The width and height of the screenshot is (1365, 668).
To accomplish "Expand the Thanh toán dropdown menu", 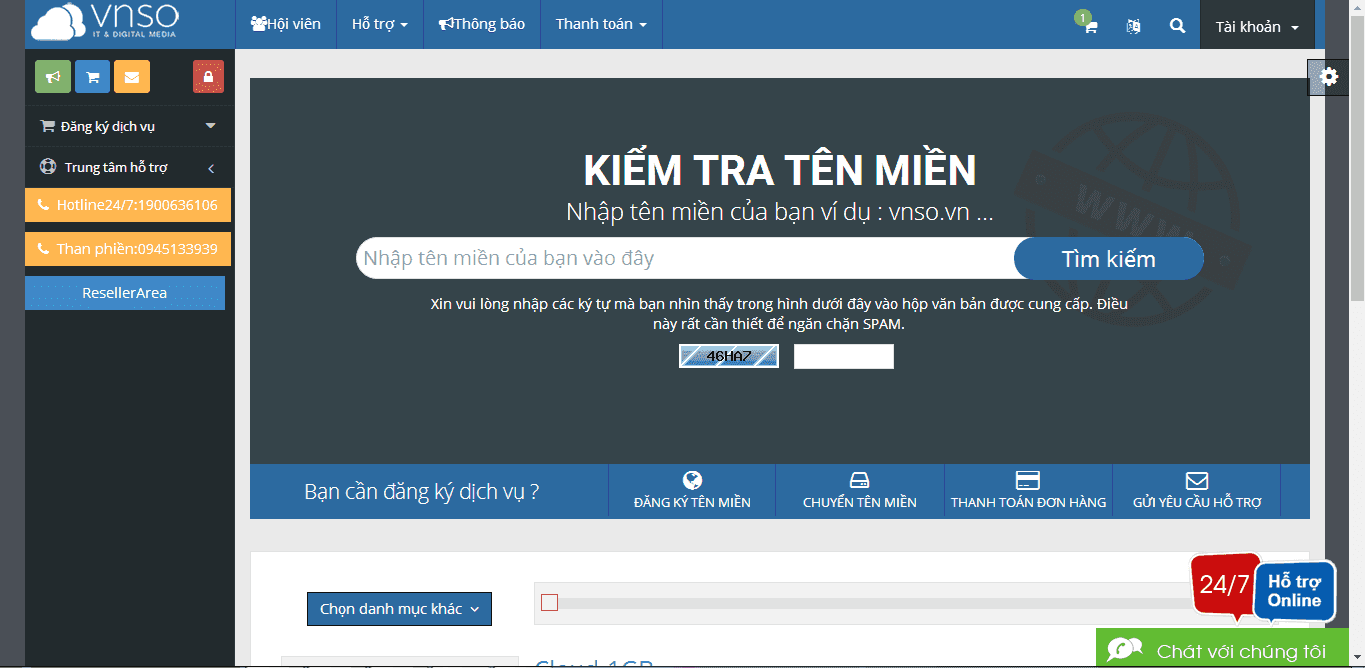I will [x=601, y=24].
